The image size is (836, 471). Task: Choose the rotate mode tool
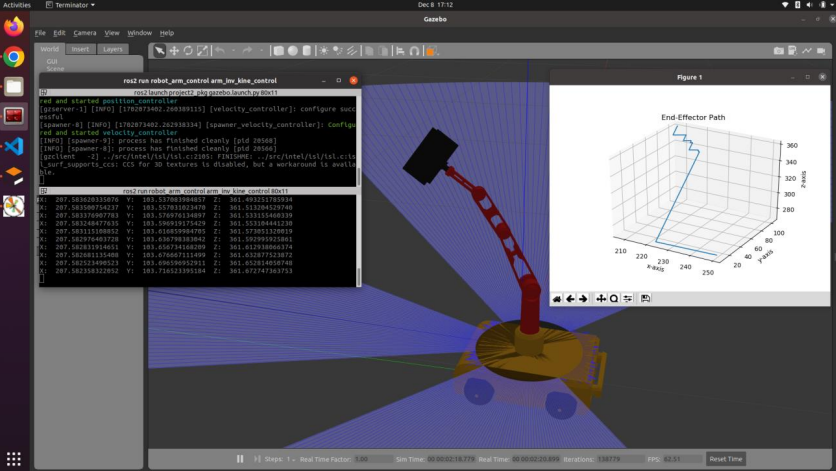coord(189,50)
